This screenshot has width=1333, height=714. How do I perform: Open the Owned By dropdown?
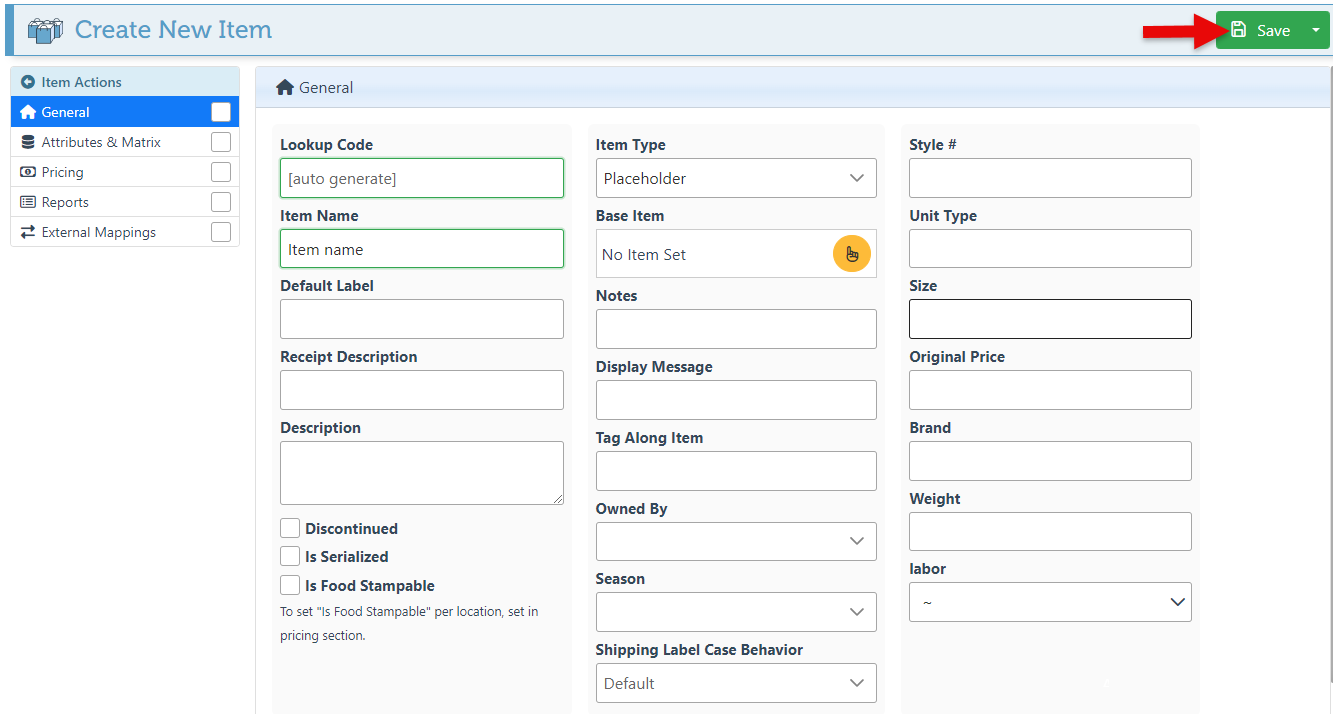[x=736, y=541]
